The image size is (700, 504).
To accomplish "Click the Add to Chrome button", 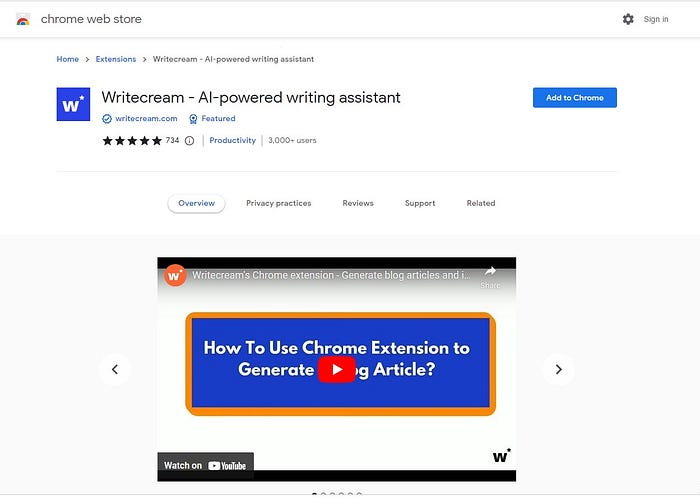I will 575,98.
